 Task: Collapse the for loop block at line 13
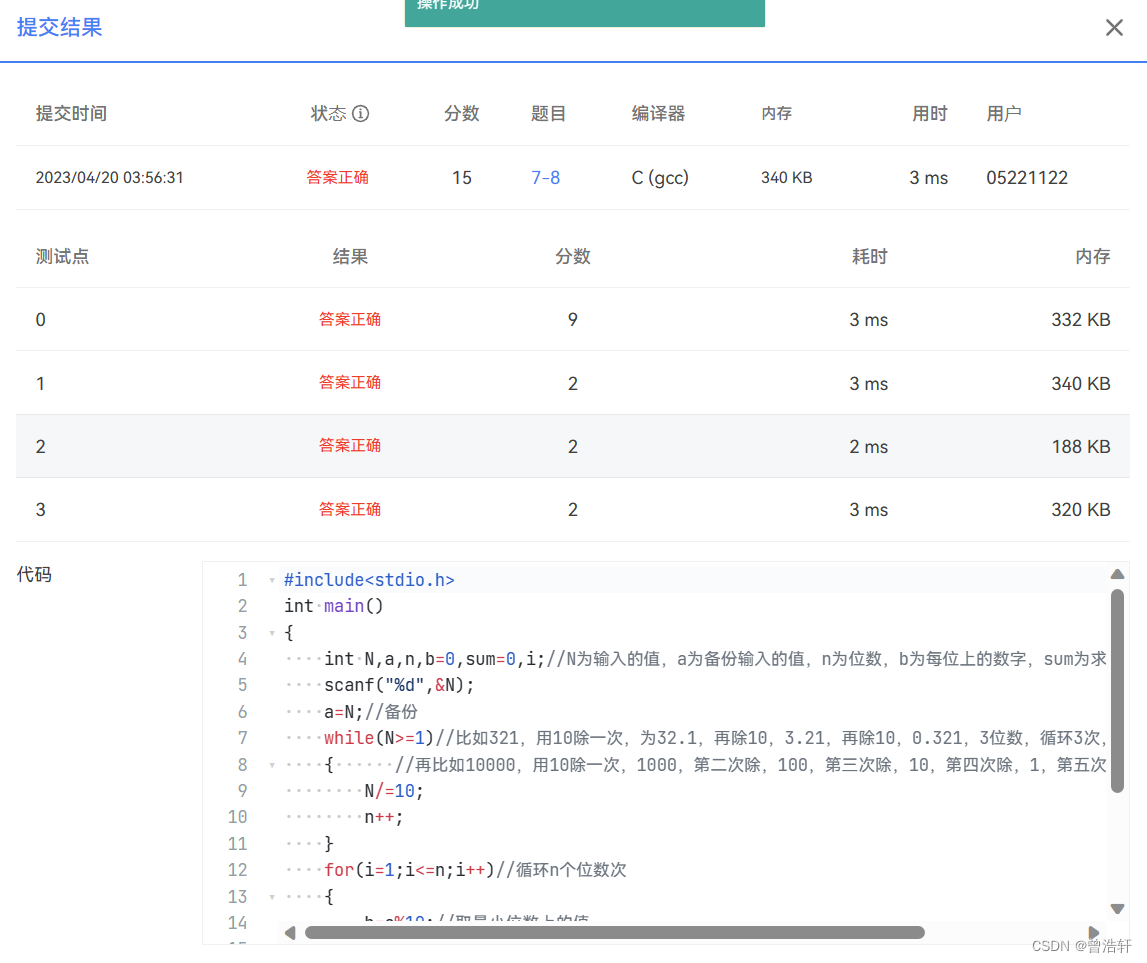pyautogui.click(x=271, y=897)
